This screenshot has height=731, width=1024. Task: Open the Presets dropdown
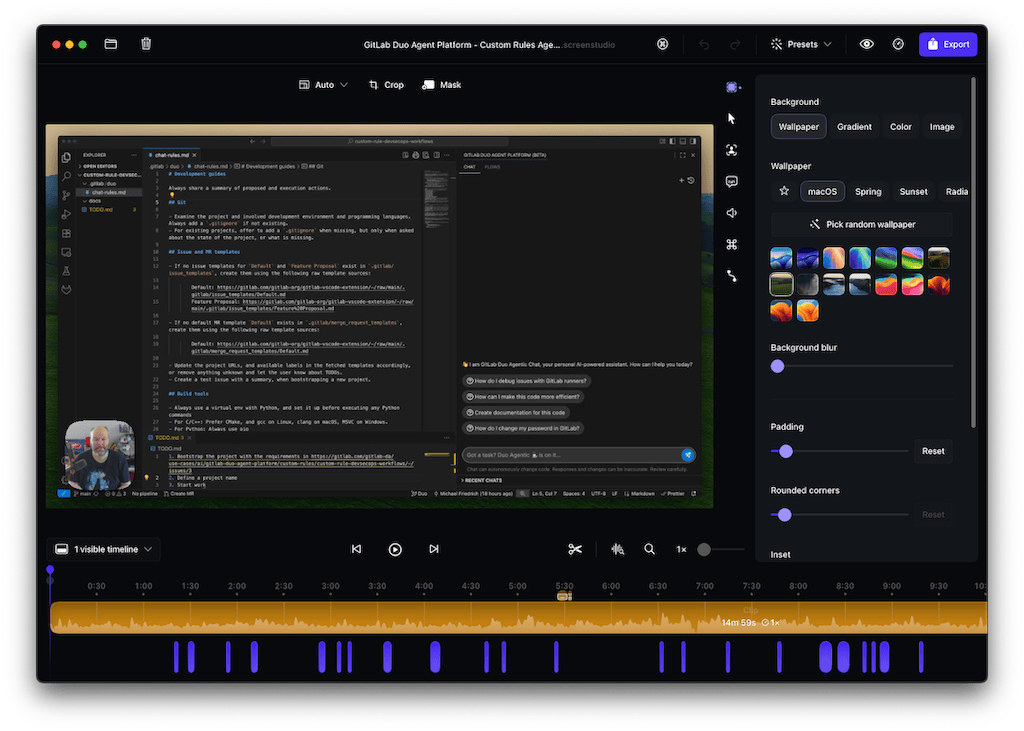click(x=801, y=44)
